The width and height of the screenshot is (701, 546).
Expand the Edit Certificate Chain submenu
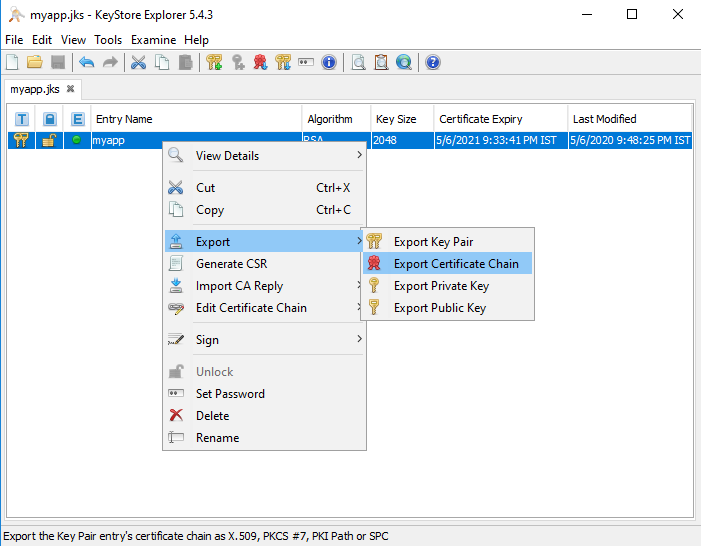pos(265,308)
